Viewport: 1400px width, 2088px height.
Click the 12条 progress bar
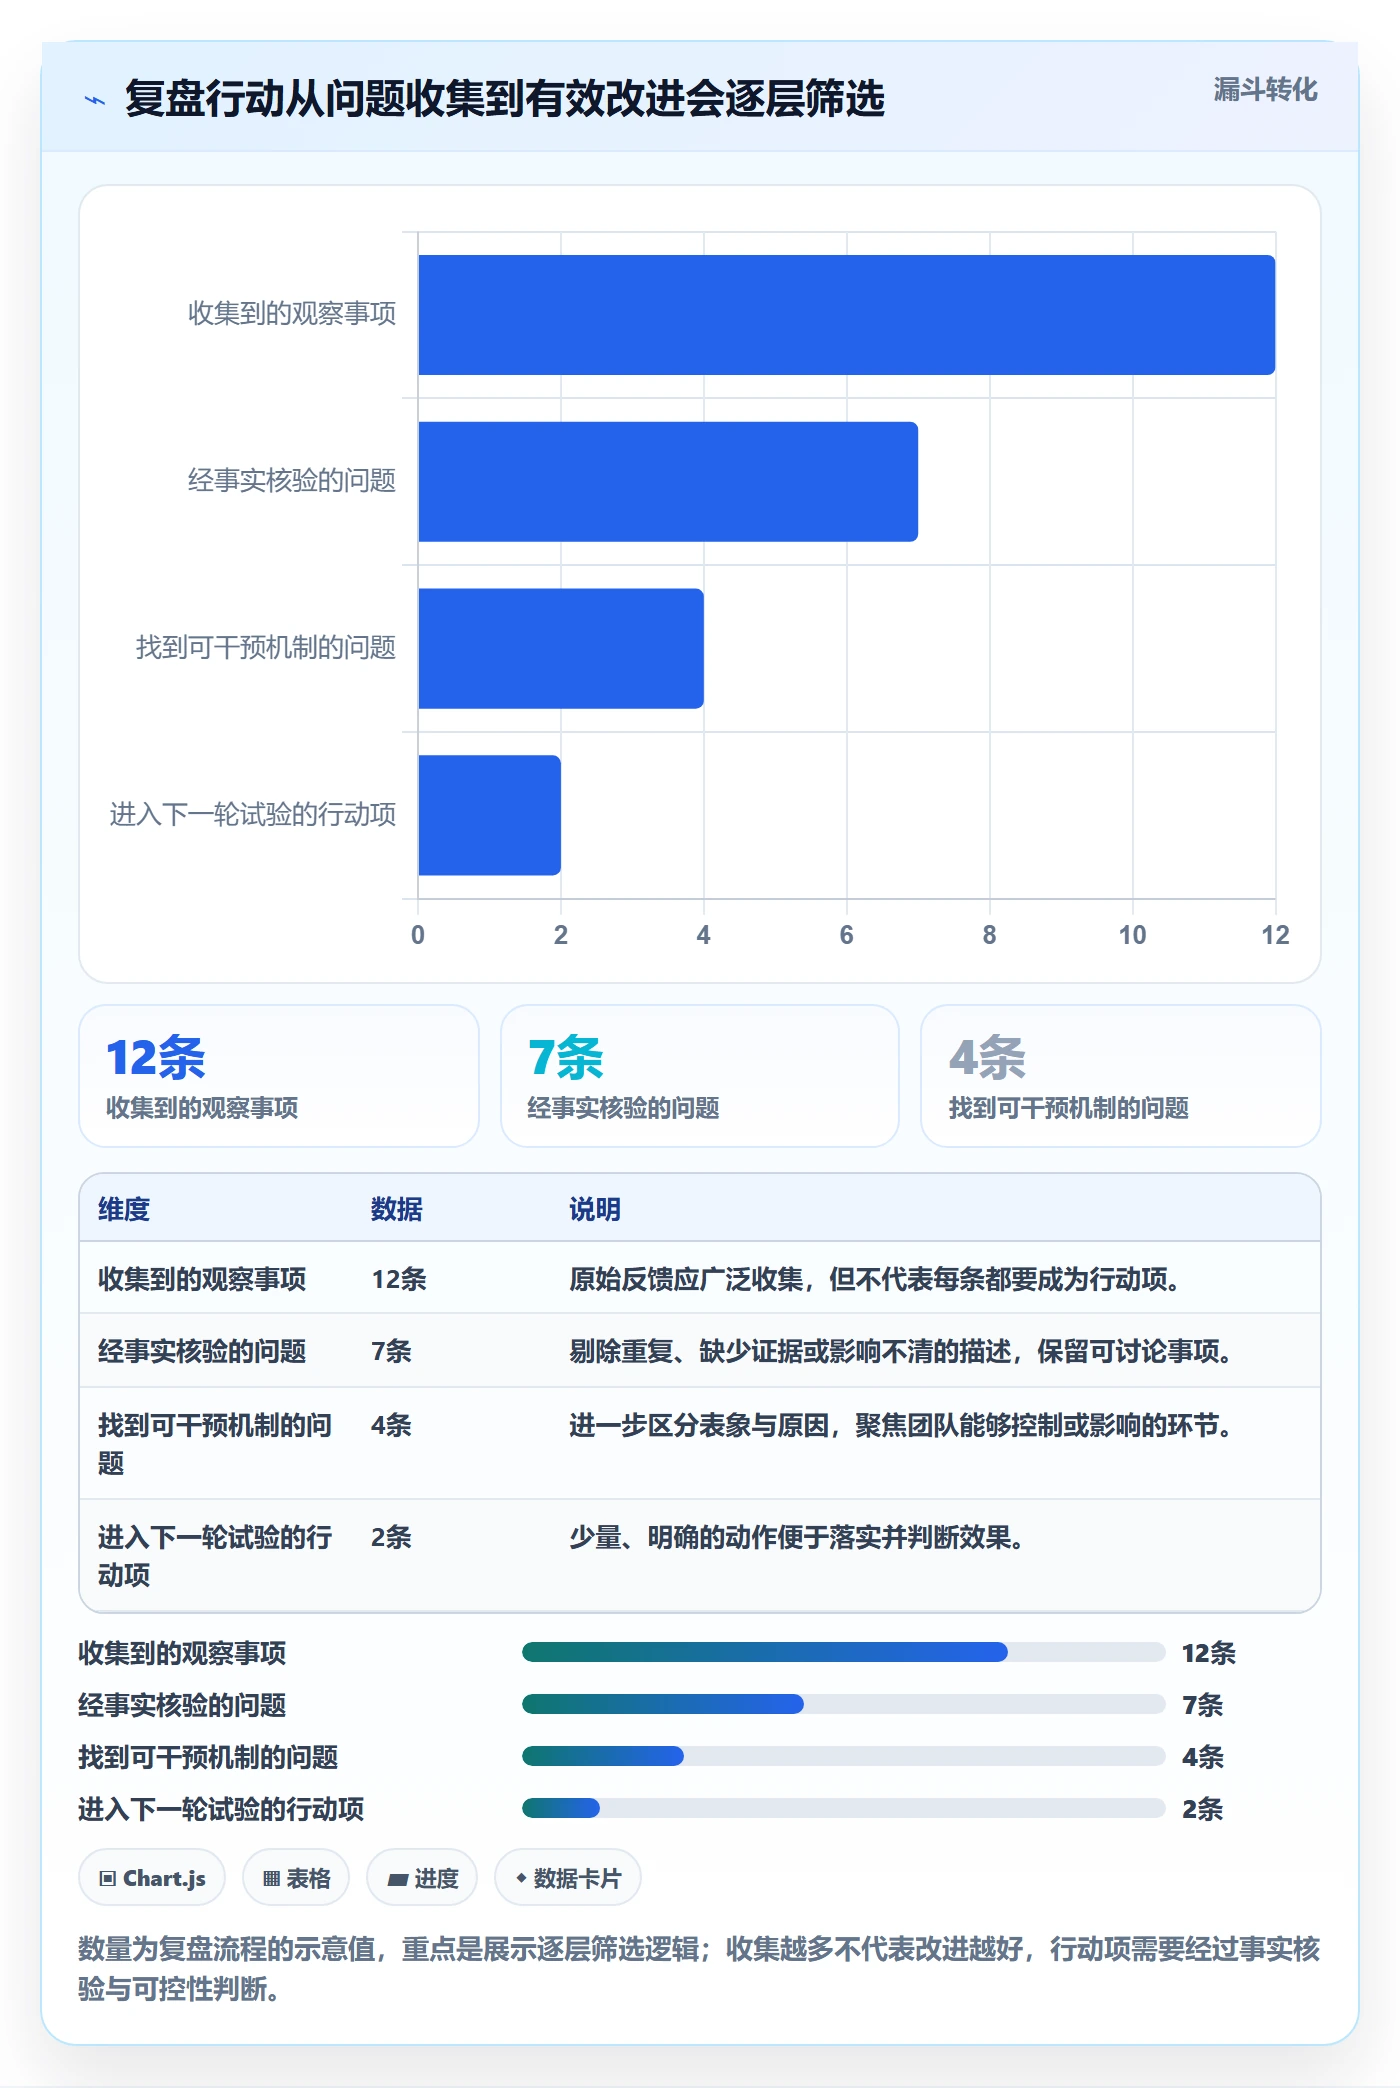coord(844,1652)
